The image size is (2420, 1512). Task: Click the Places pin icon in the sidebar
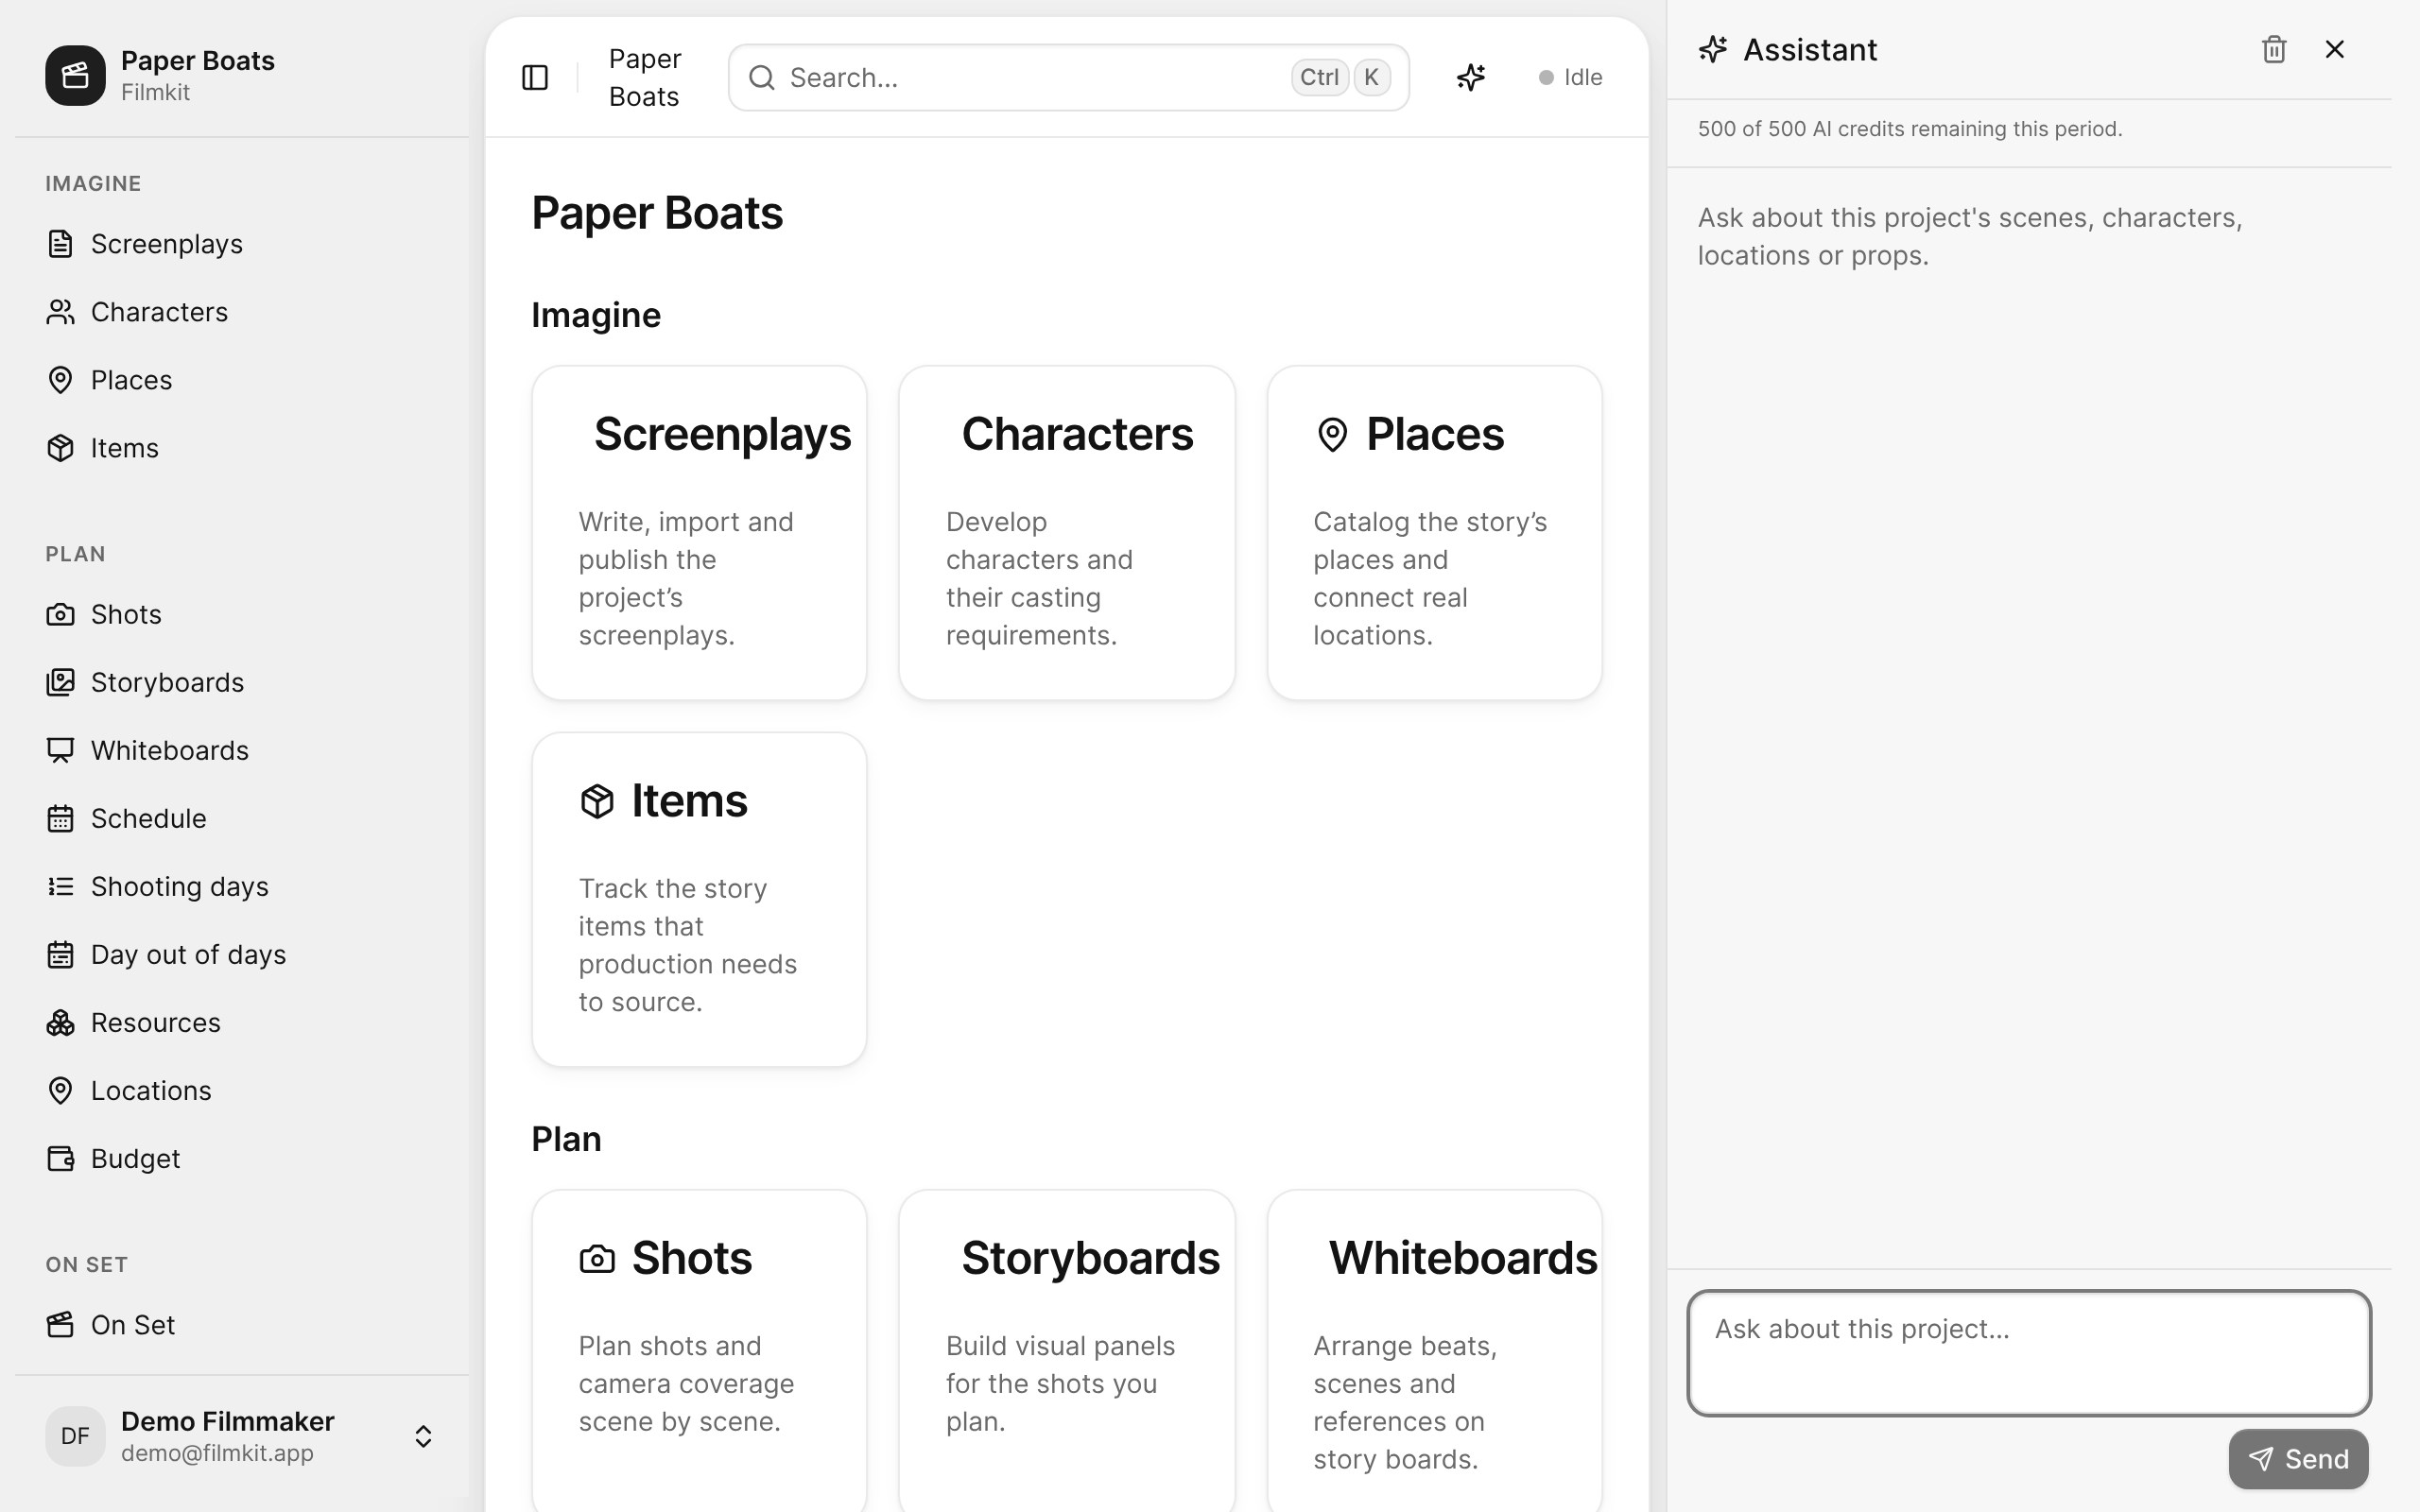click(x=60, y=380)
